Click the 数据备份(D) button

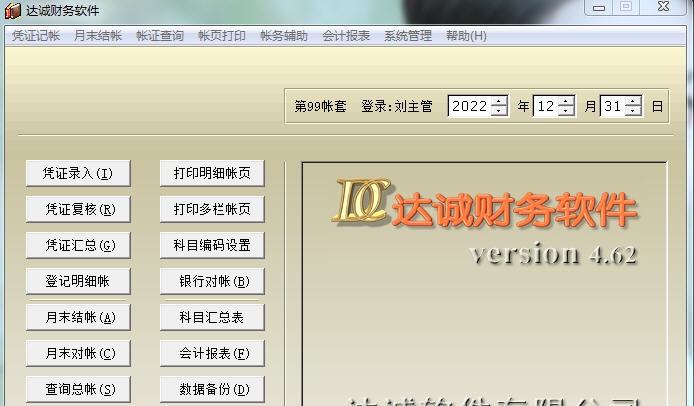[x=212, y=389]
